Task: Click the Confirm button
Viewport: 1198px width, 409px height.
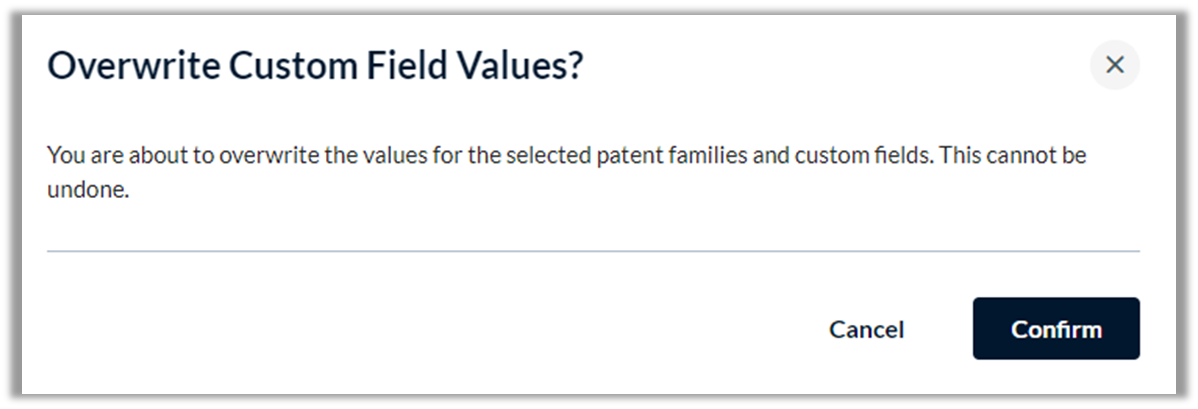Action: 1056,329
